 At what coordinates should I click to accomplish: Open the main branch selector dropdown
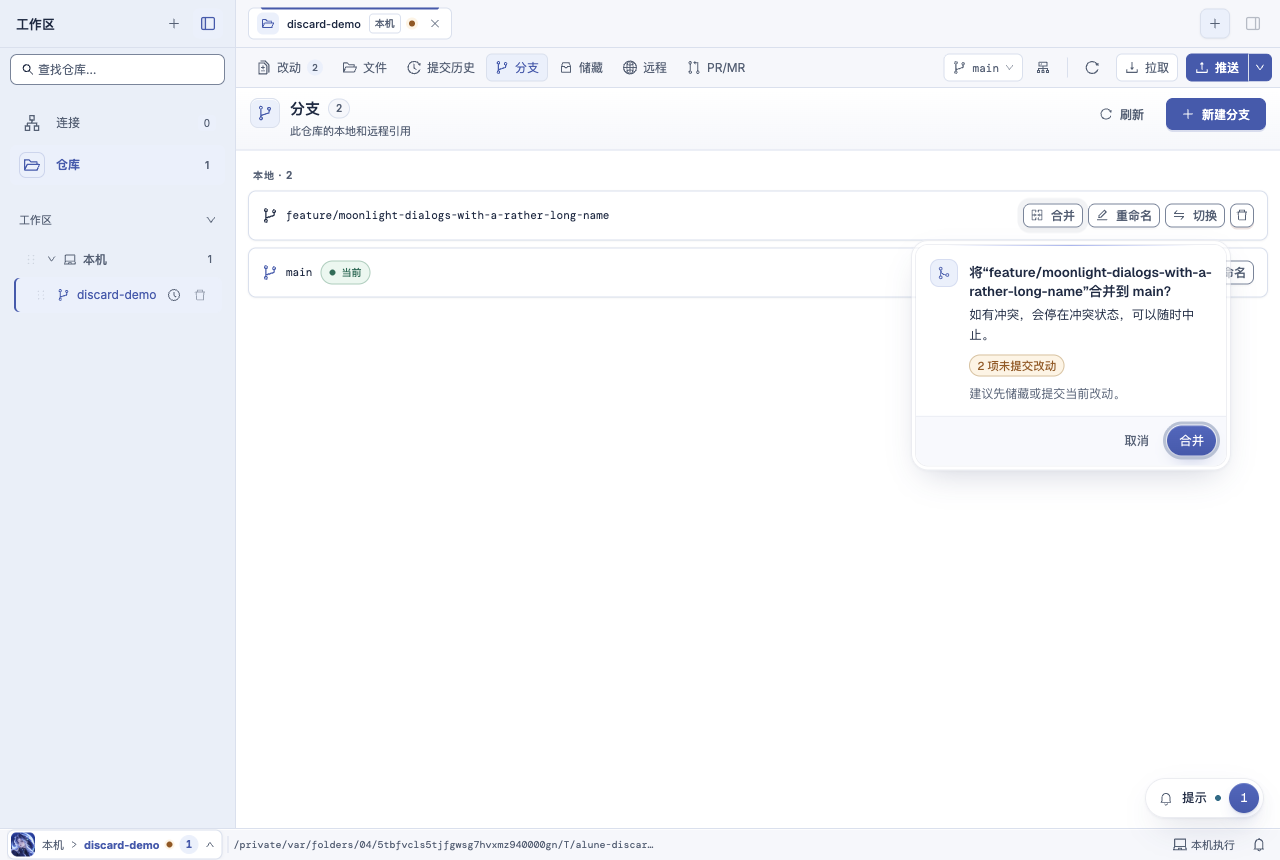tap(983, 68)
